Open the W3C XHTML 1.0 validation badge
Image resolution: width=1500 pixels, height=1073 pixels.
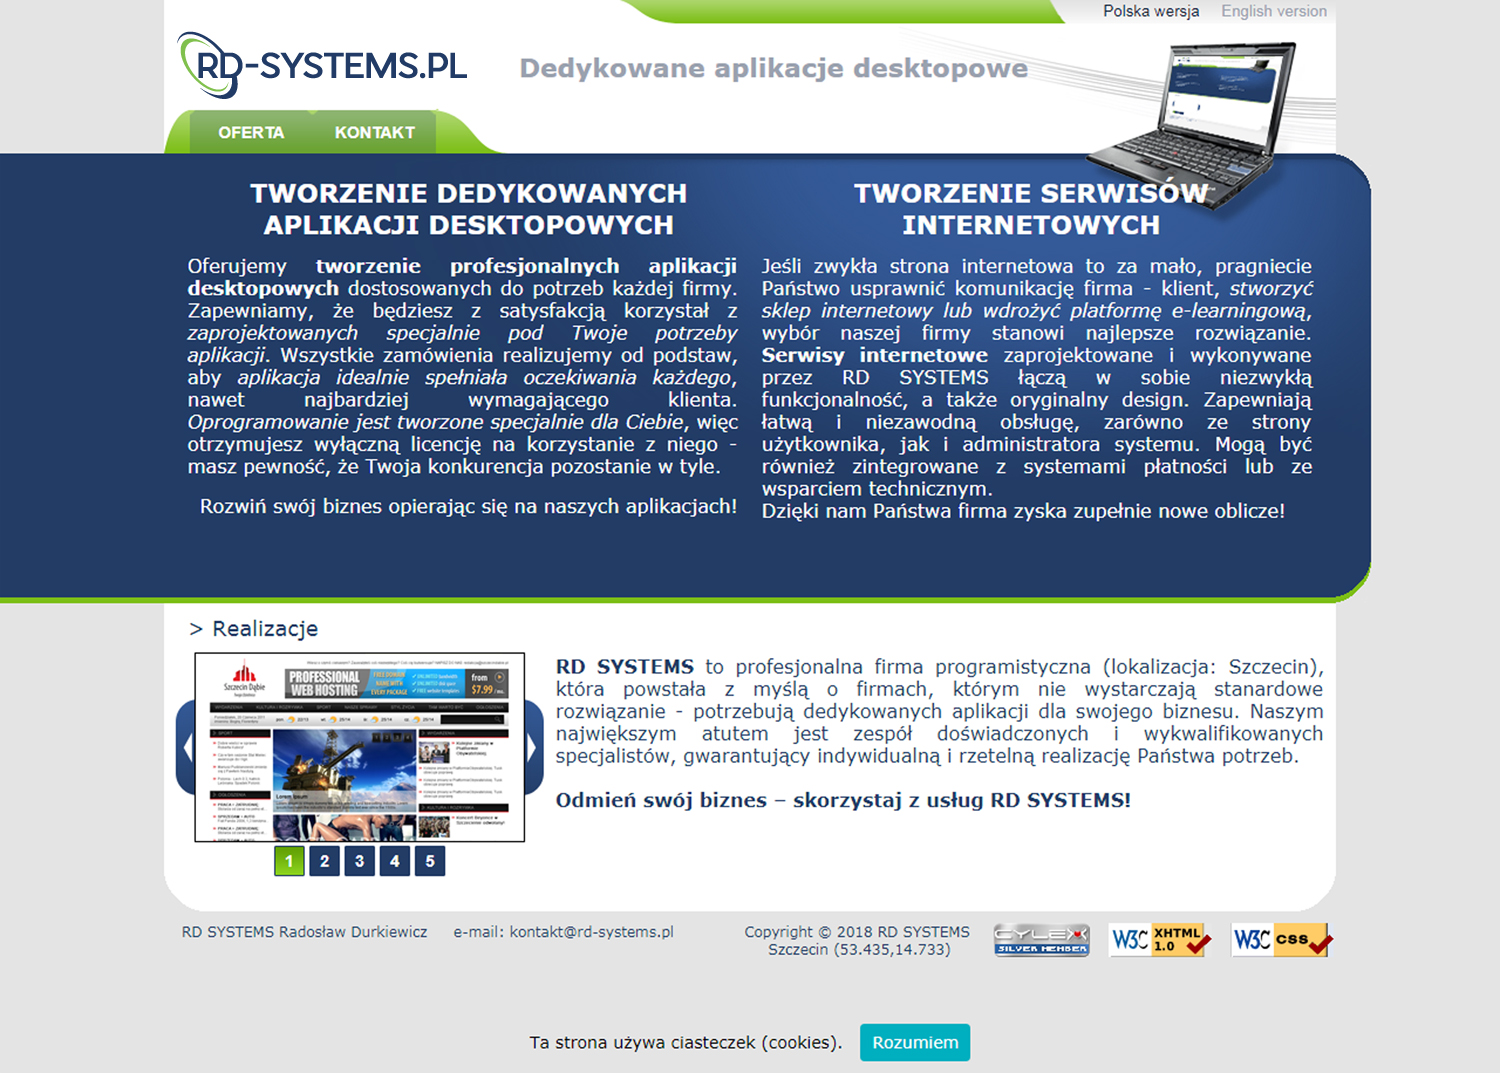[x=1160, y=940]
